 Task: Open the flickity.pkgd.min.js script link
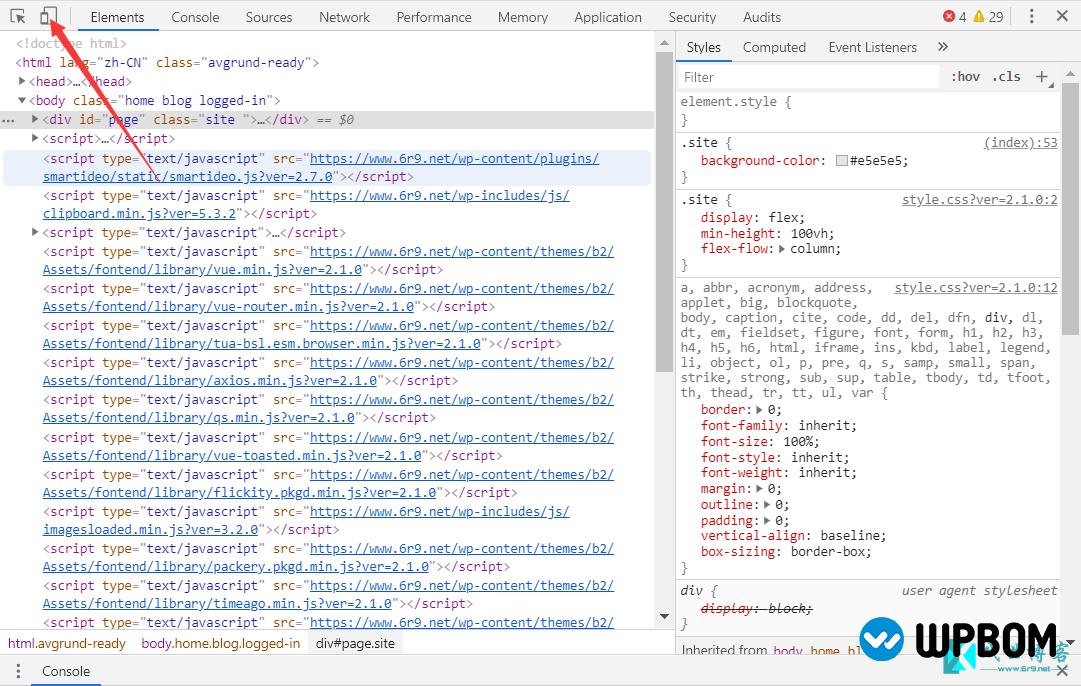point(328,484)
